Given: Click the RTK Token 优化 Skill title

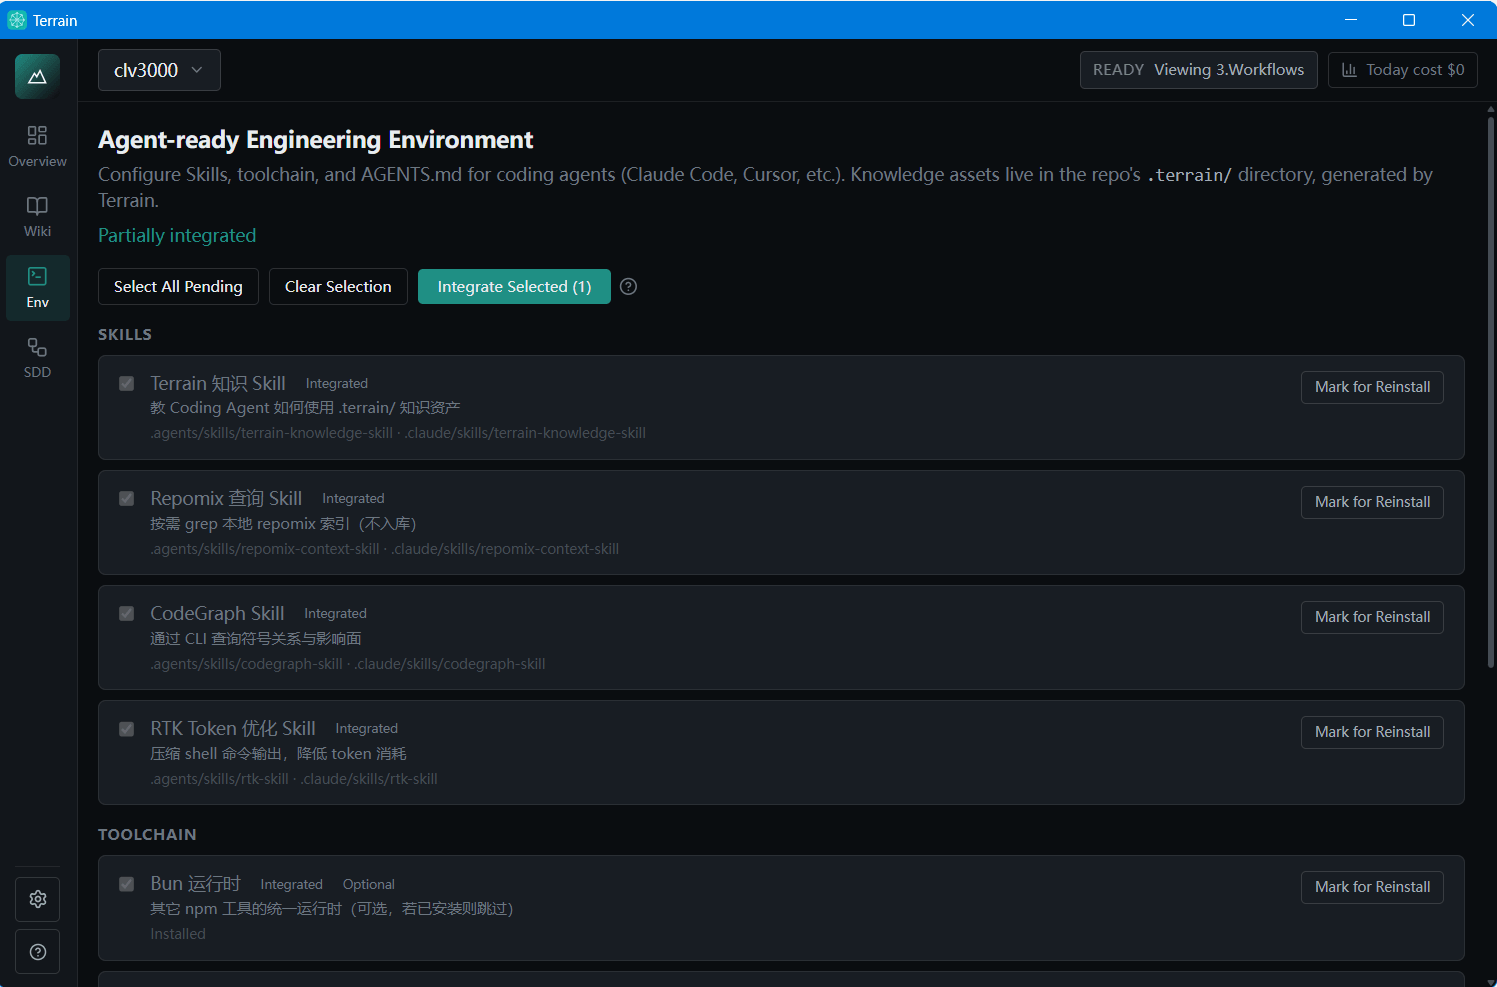Looking at the screenshot, I should 233,728.
